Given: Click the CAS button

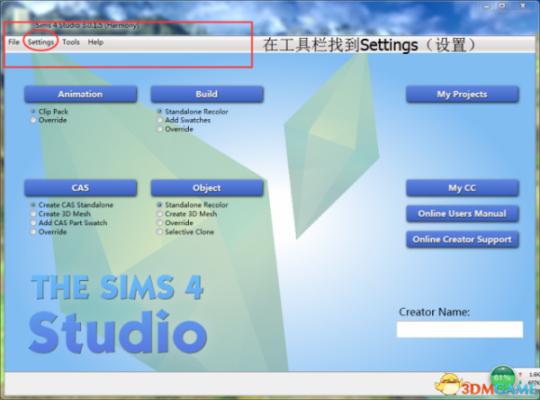Looking at the screenshot, I should pos(81,188).
